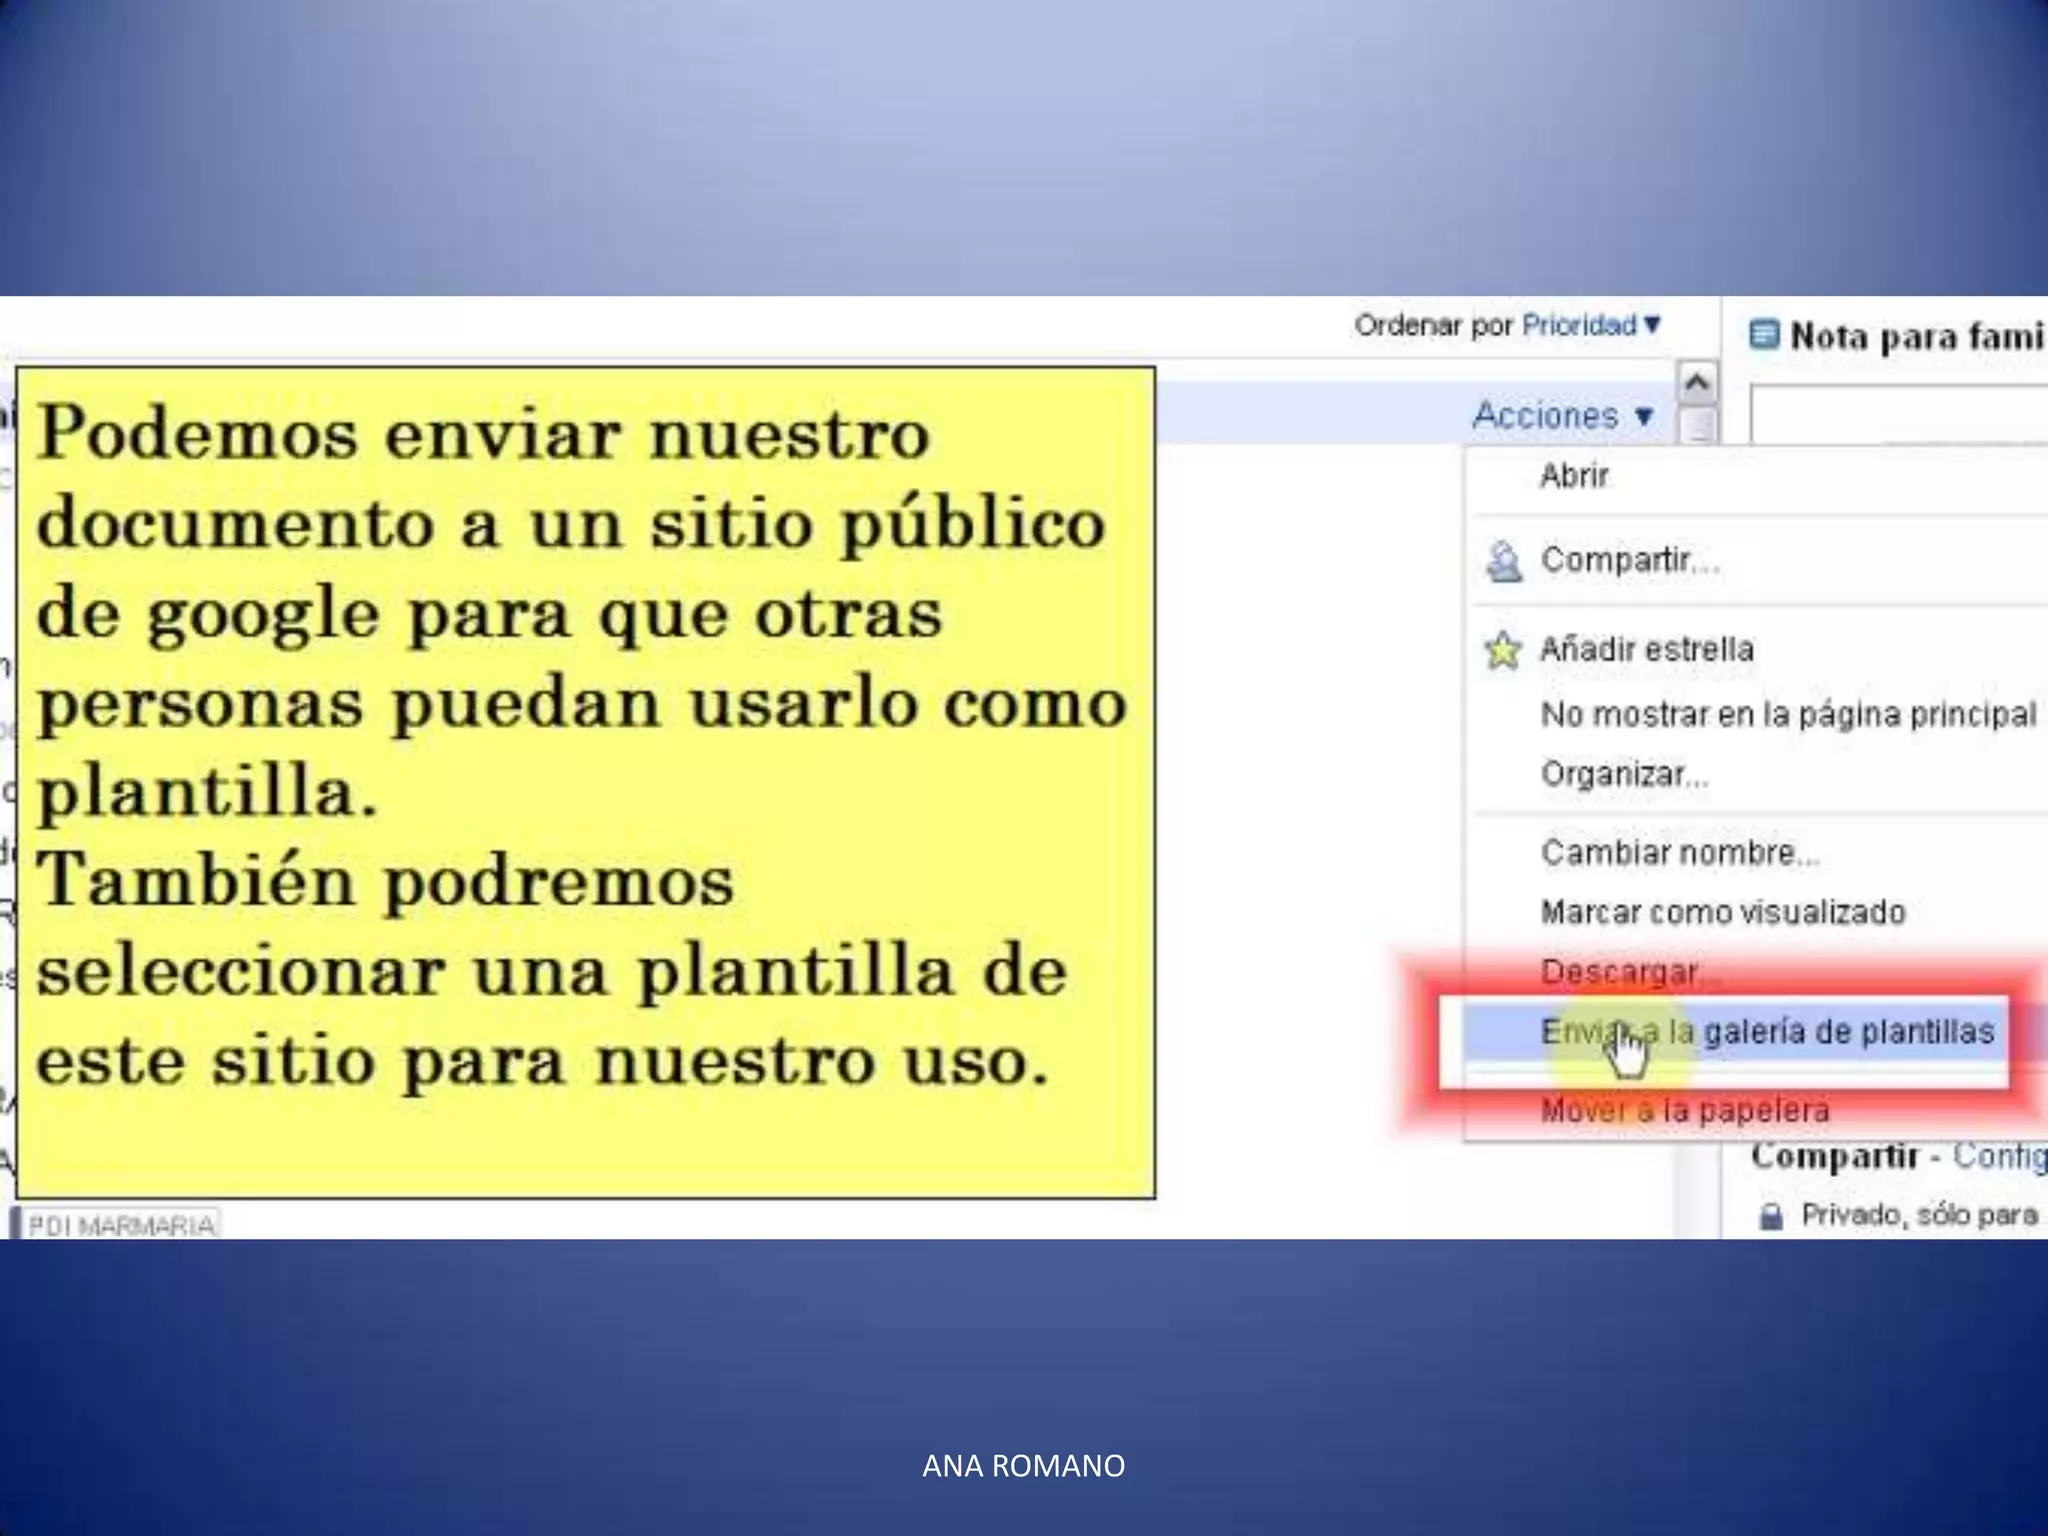The width and height of the screenshot is (2048, 1536).
Task: Click the Compartir person icon in menu
Action: pyautogui.click(x=1503, y=561)
